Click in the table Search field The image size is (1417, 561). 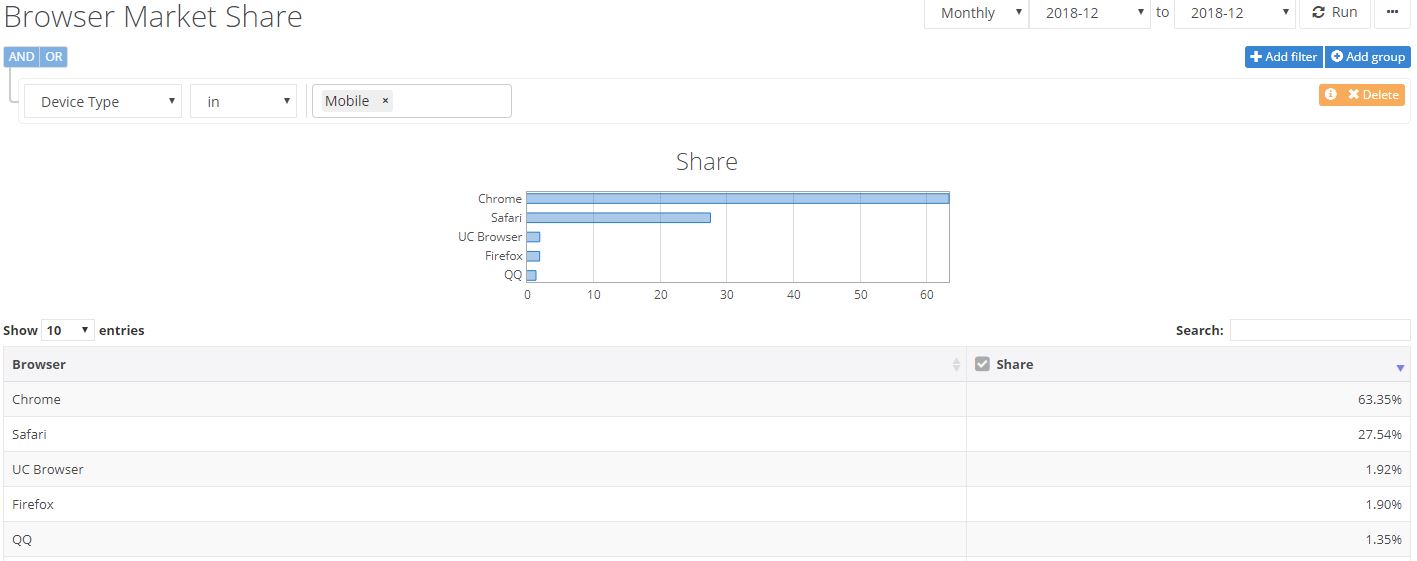[1319, 330]
